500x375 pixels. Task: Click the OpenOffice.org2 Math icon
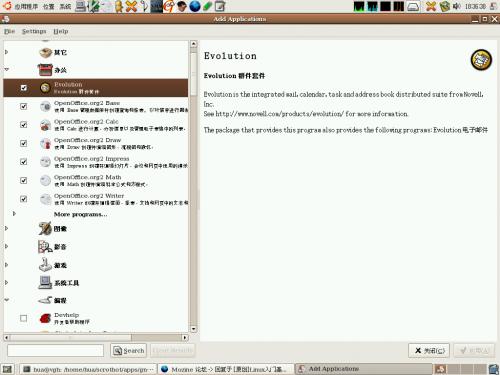pos(45,181)
